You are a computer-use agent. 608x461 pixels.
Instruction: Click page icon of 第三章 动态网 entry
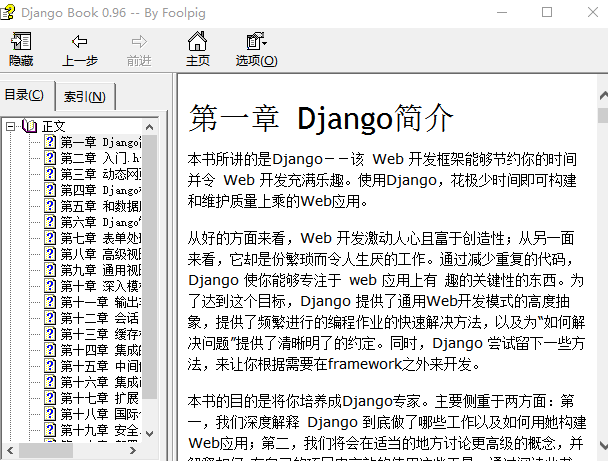(x=49, y=174)
